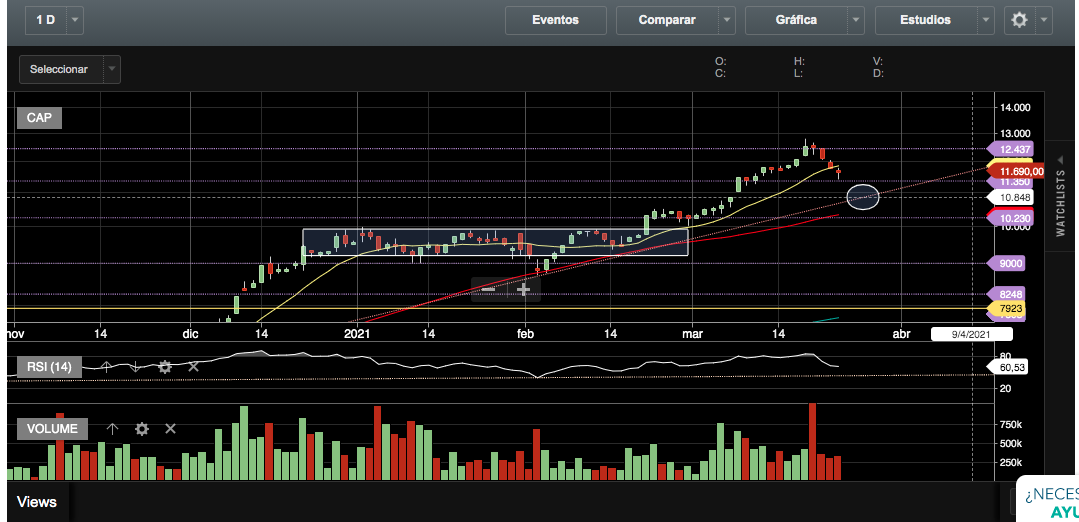Screen dimensions: 1079x522
Task: Move the RSI panel up with its up-arrow icon
Action: pyautogui.click(x=106, y=367)
